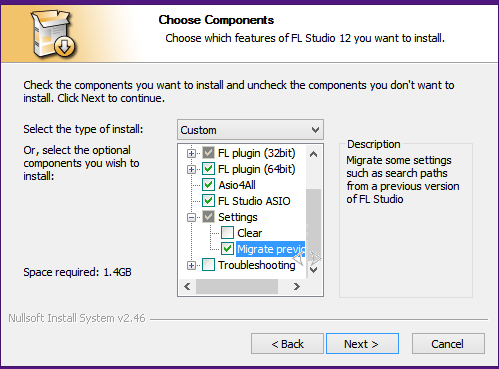The height and width of the screenshot is (369, 499).
Task: Click the installer box icon in header
Action: (x=53, y=33)
